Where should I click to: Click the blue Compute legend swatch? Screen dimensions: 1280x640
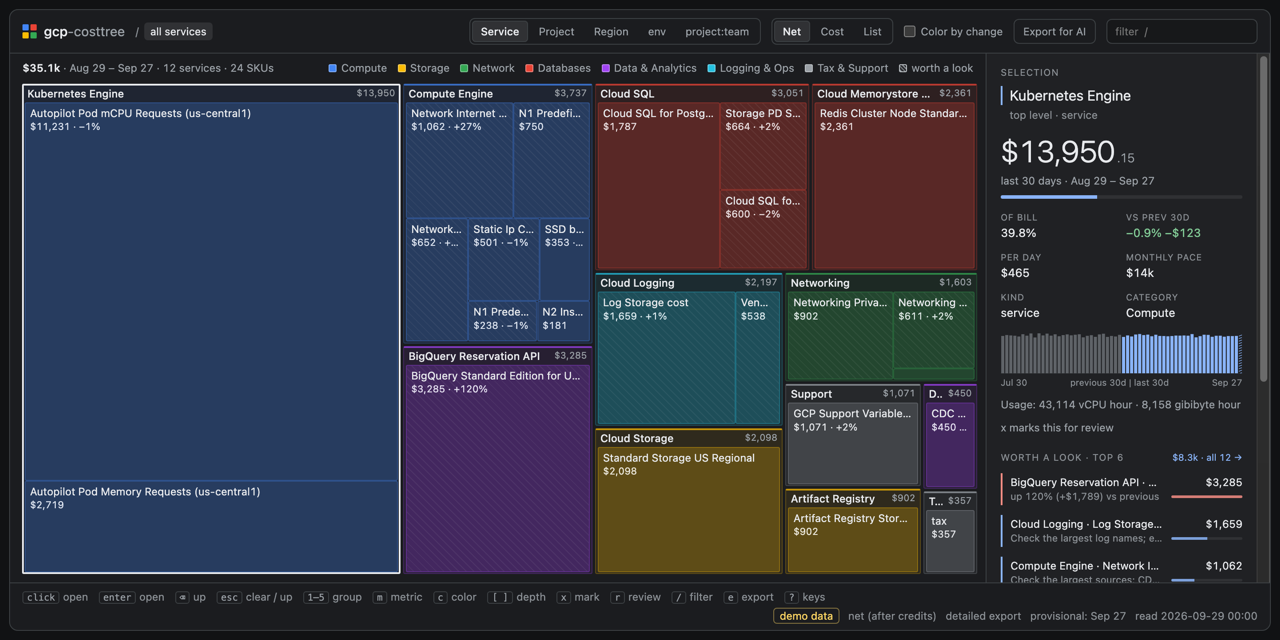click(x=333, y=68)
